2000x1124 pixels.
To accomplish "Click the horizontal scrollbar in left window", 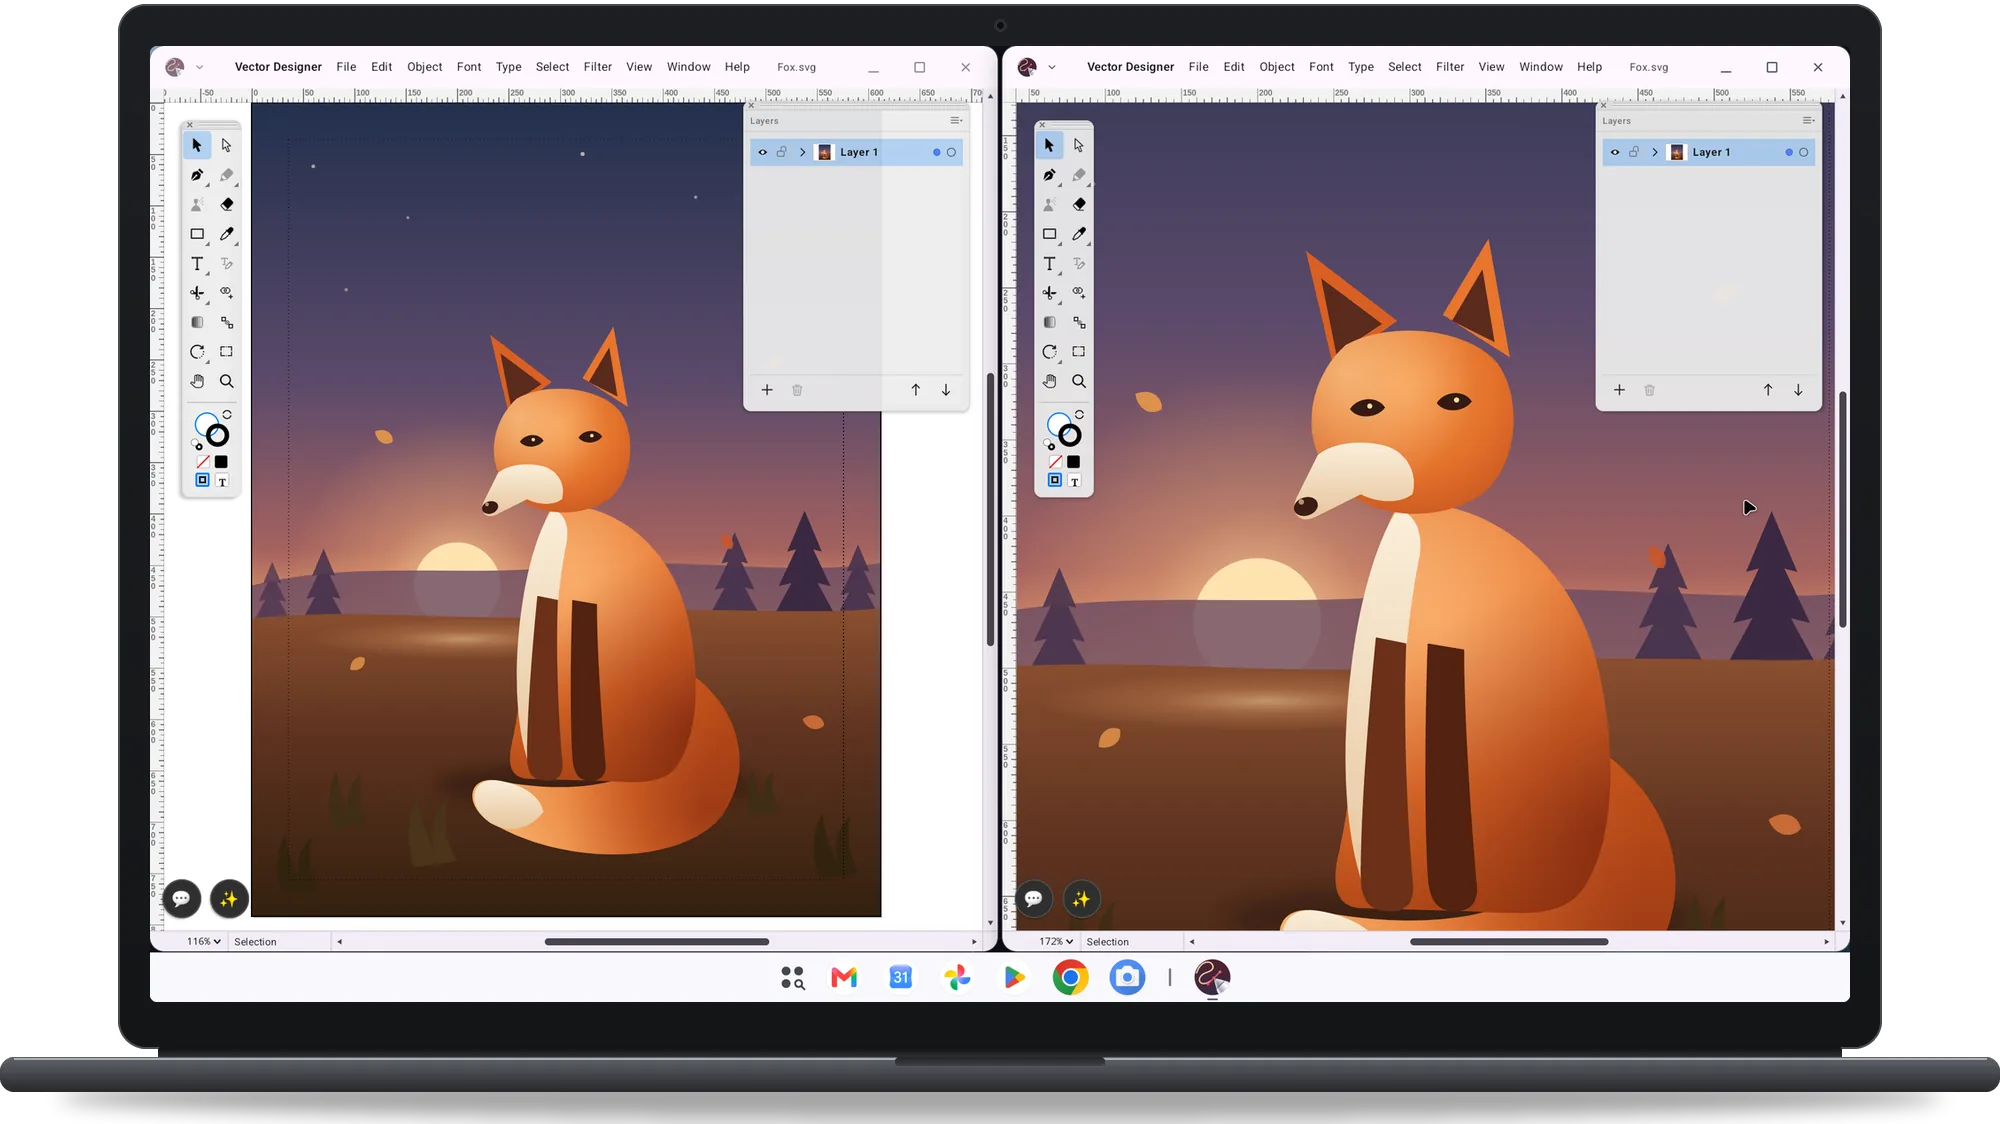I will (657, 941).
